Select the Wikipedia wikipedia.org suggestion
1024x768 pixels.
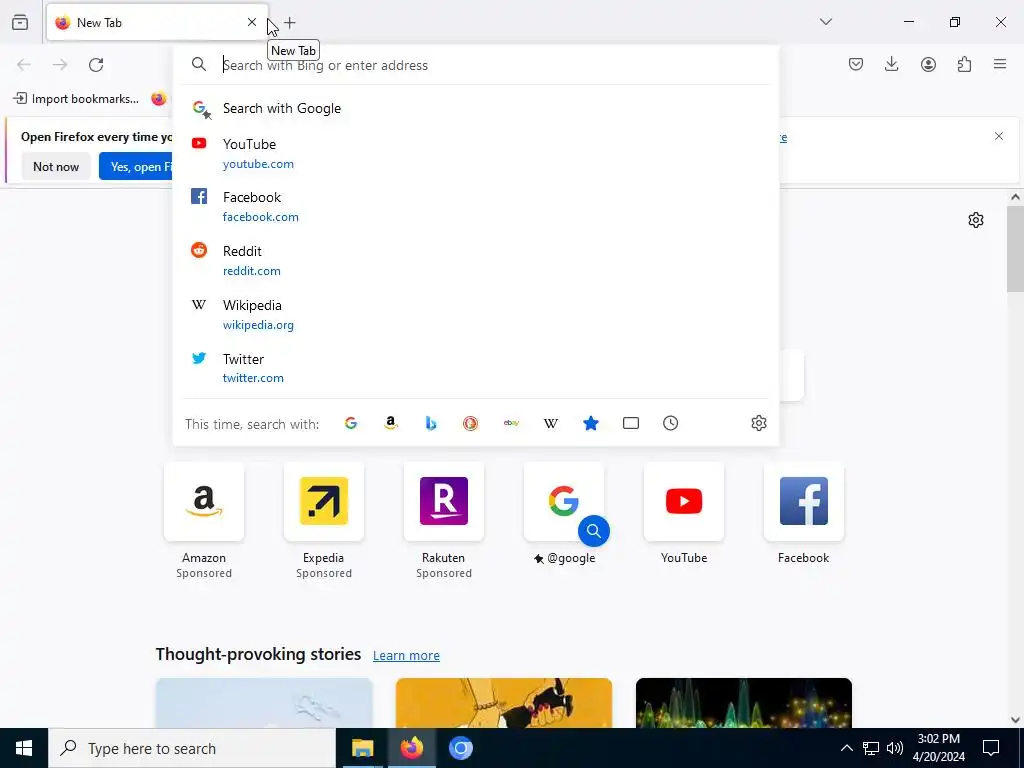pyautogui.click(x=477, y=315)
